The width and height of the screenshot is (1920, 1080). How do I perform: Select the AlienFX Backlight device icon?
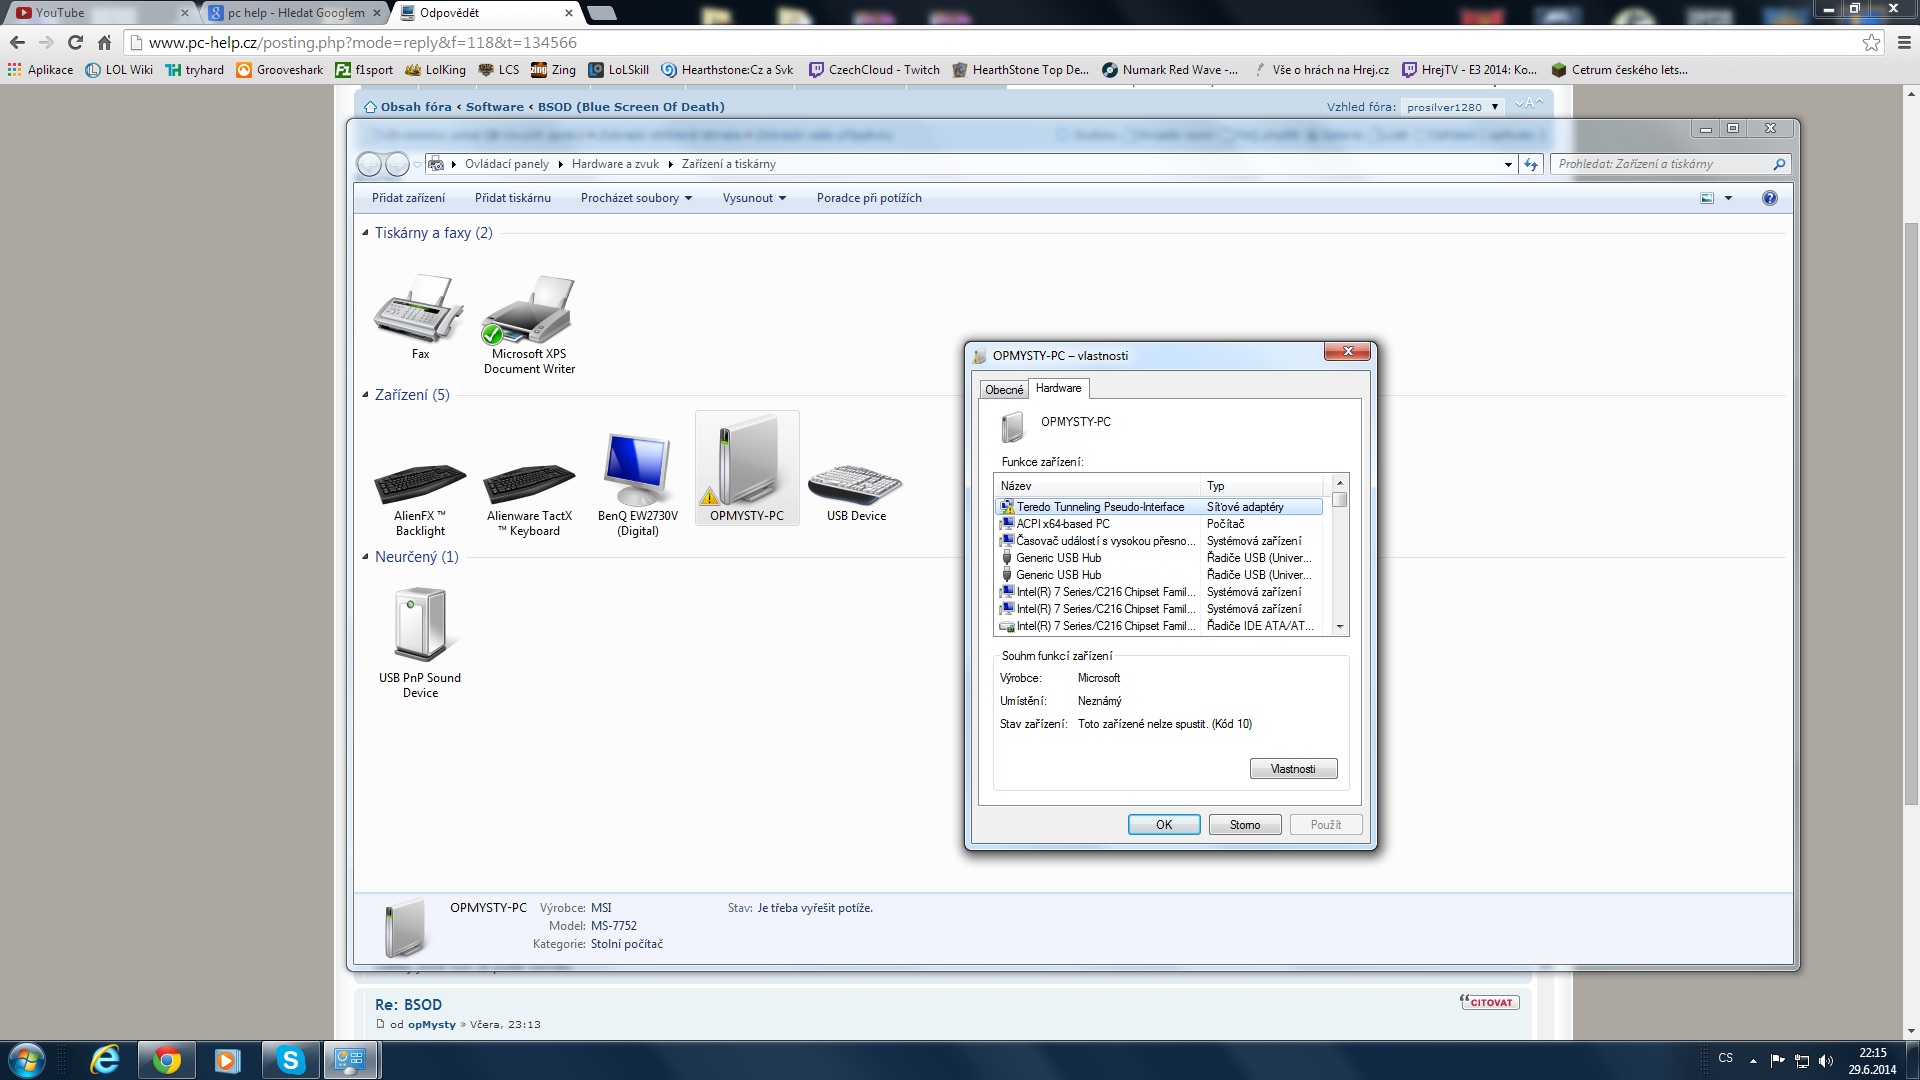click(x=420, y=485)
